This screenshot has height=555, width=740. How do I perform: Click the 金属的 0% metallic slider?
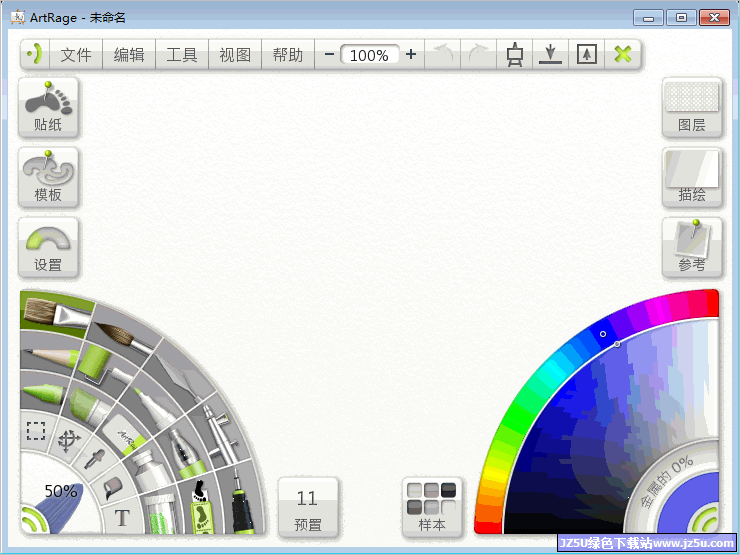coord(665,484)
